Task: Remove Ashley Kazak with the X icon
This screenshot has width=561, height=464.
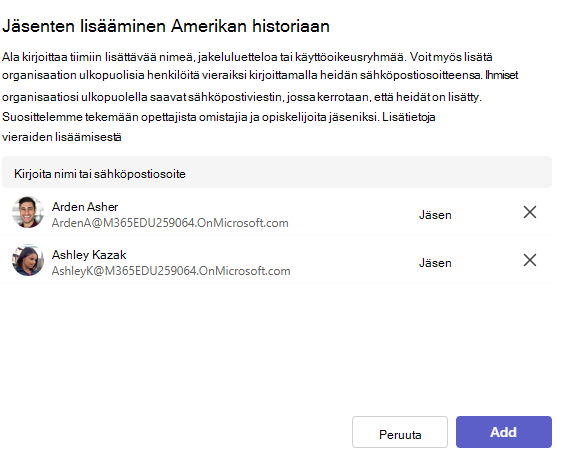Action: click(530, 260)
